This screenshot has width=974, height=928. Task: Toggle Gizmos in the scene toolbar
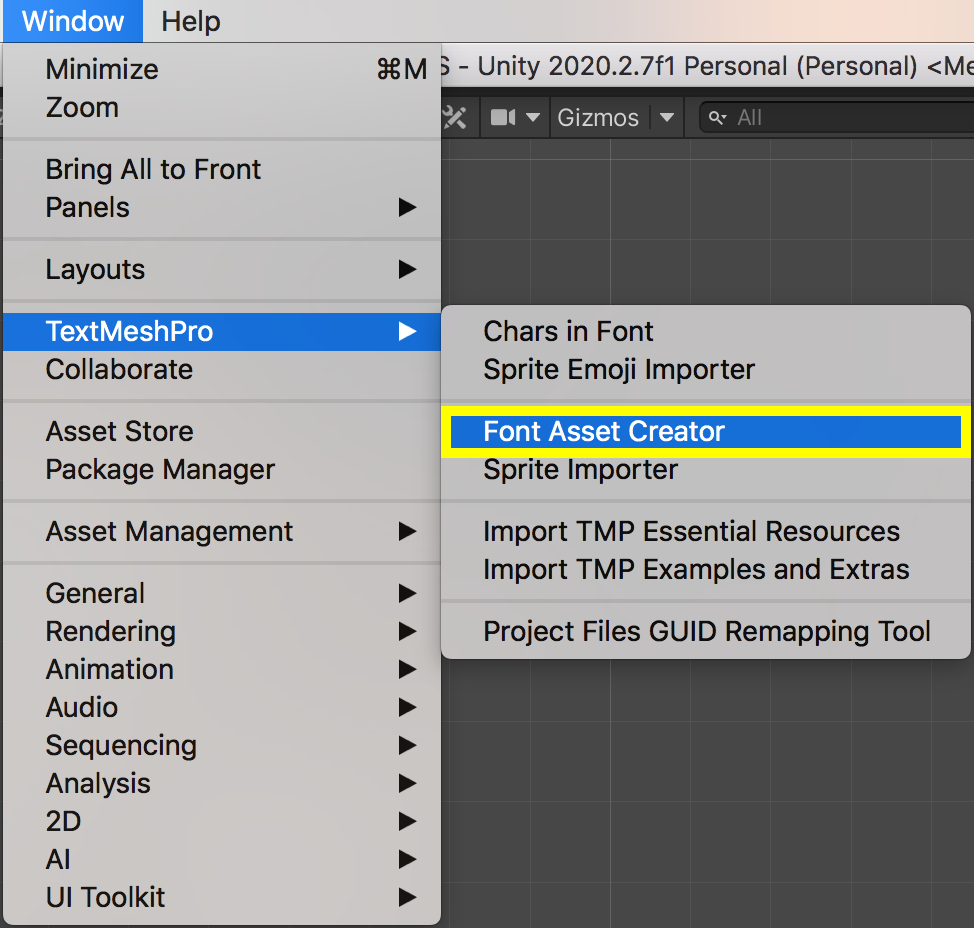[598, 117]
